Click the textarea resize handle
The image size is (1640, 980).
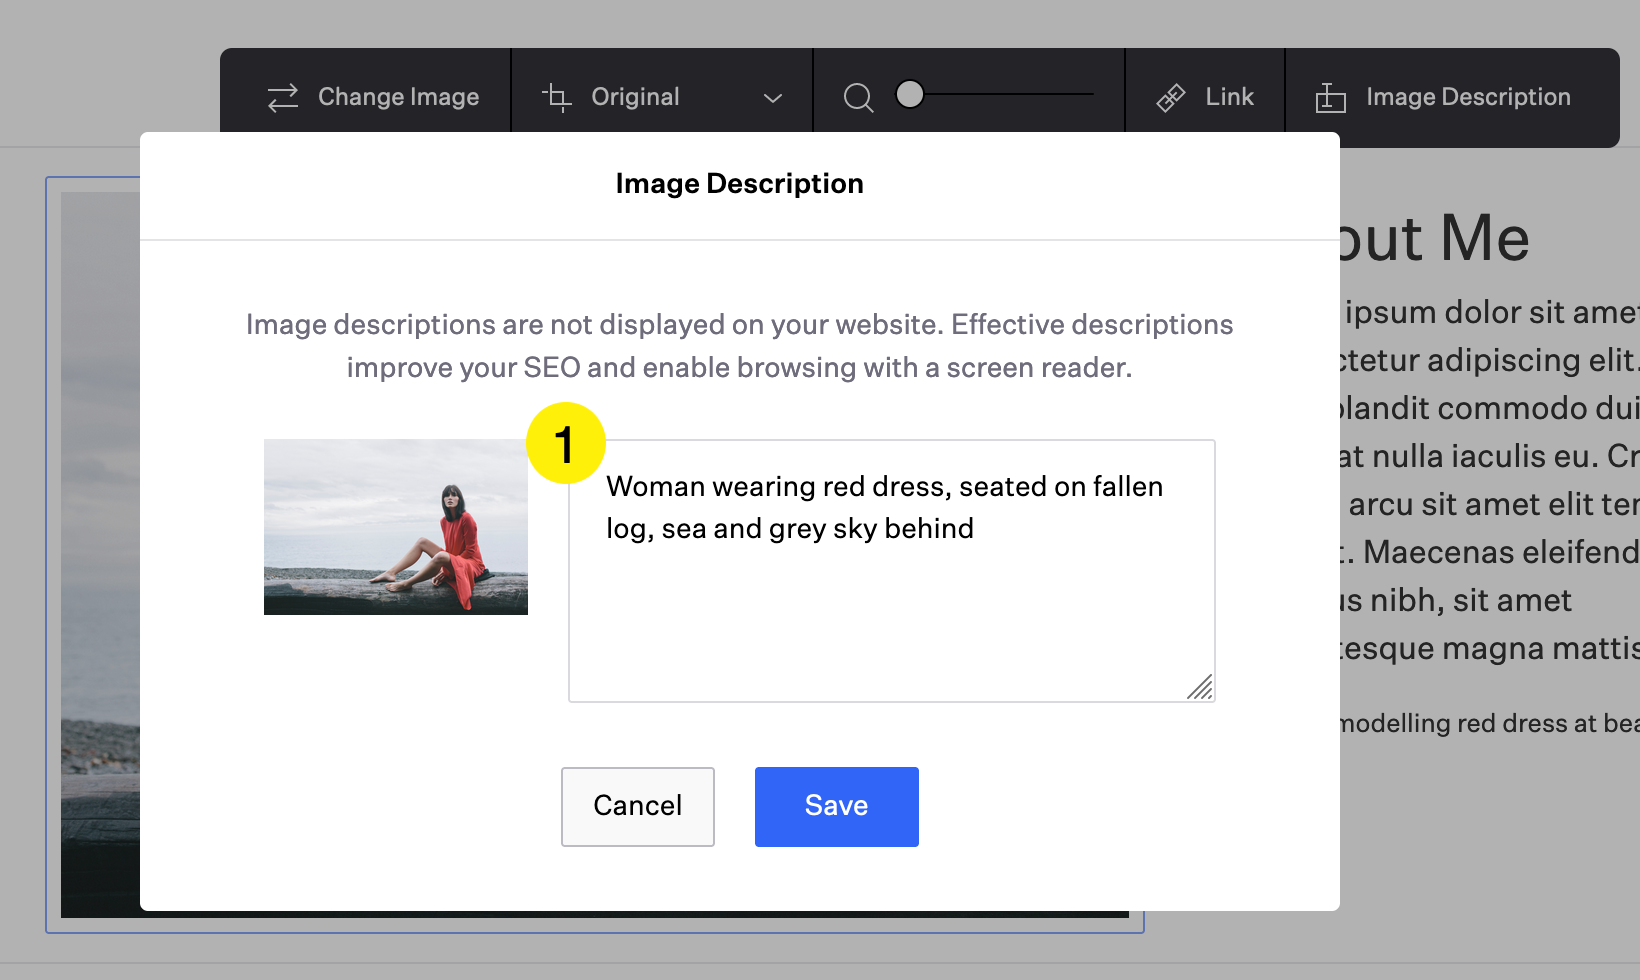click(x=1201, y=688)
